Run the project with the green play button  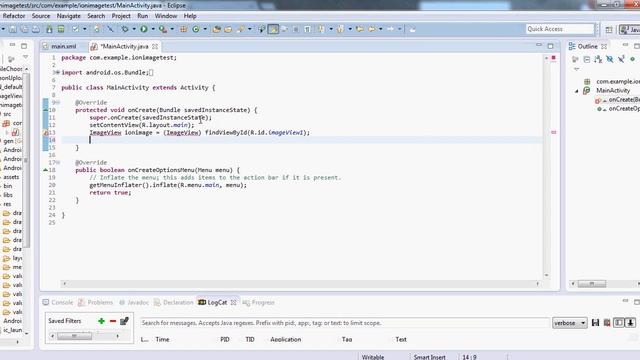(x=144, y=29)
